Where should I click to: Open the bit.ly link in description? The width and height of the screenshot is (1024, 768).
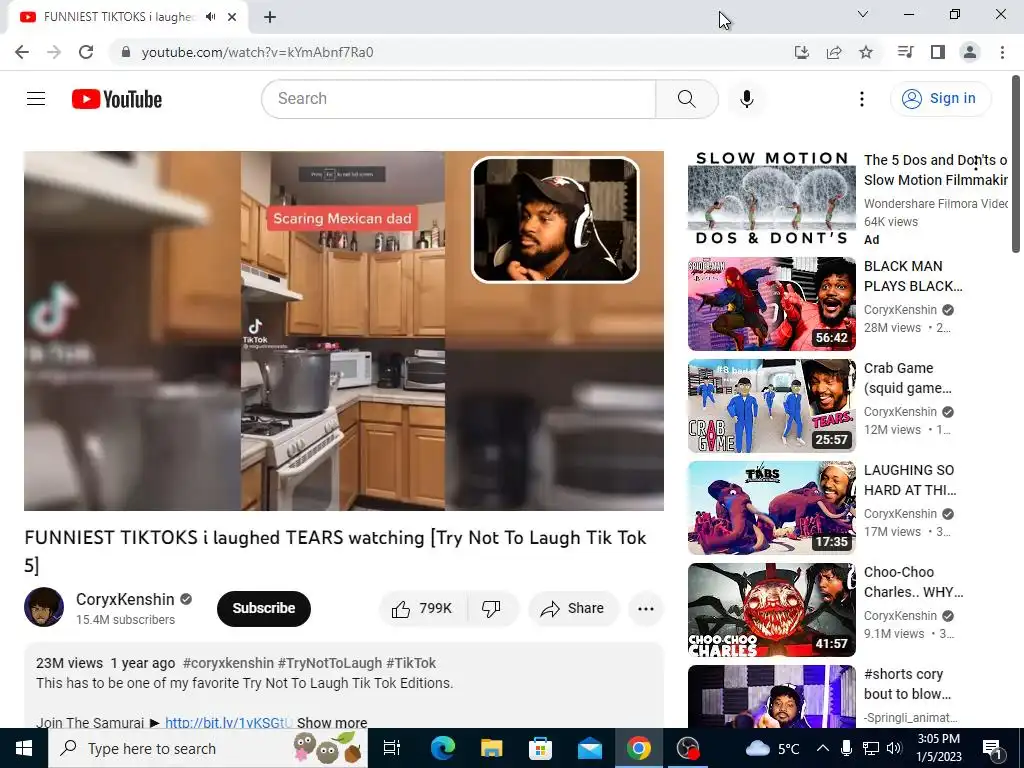click(x=227, y=723)
